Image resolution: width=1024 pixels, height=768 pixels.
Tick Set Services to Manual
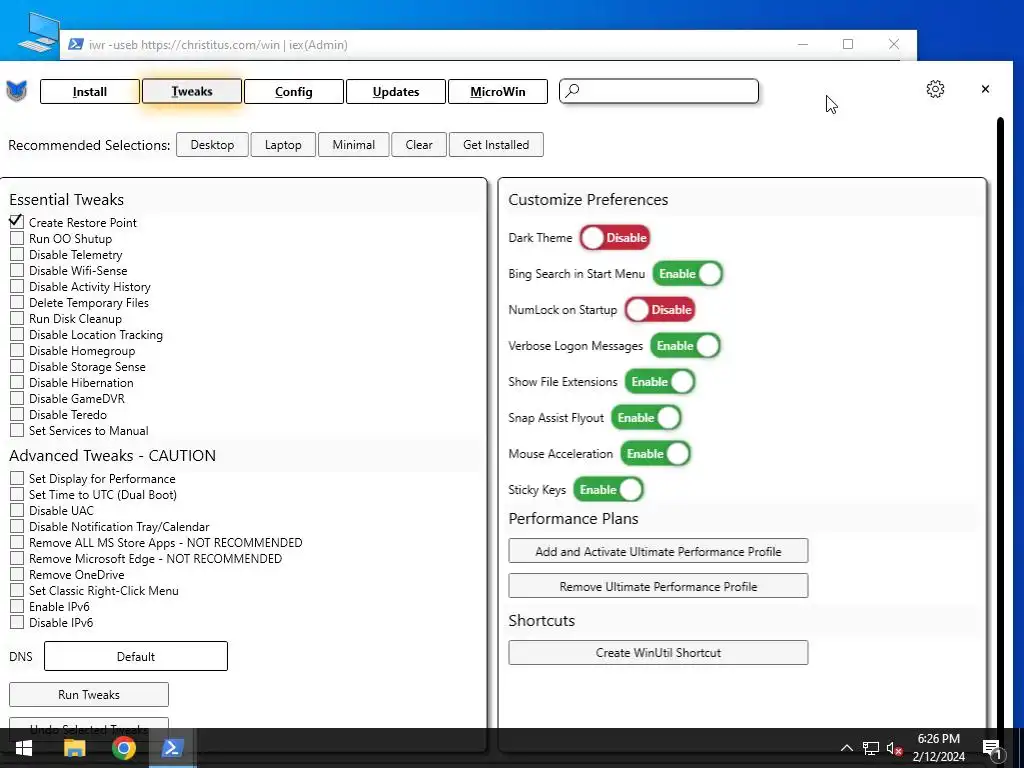pos(17,430)
